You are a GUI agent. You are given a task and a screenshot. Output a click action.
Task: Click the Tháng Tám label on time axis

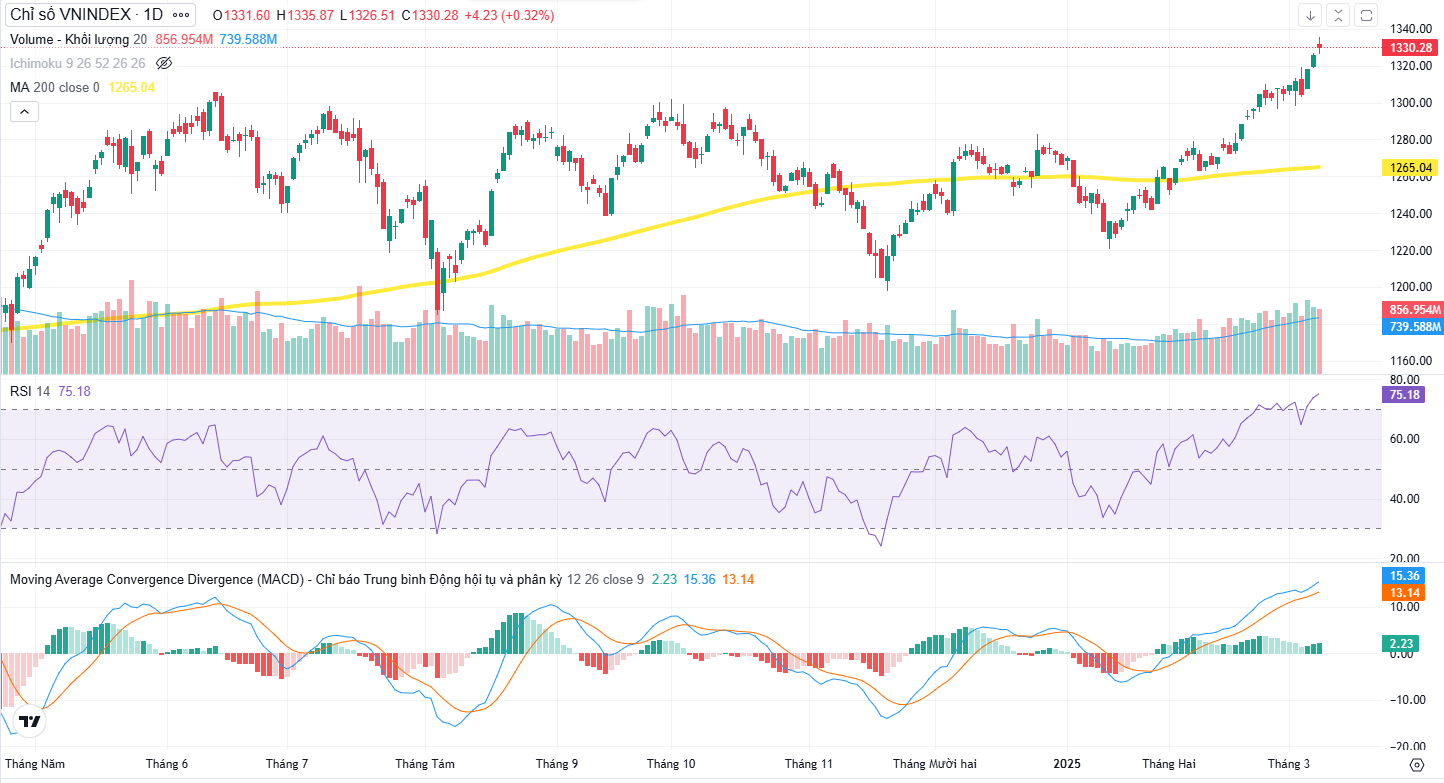(x=425, y=764)
